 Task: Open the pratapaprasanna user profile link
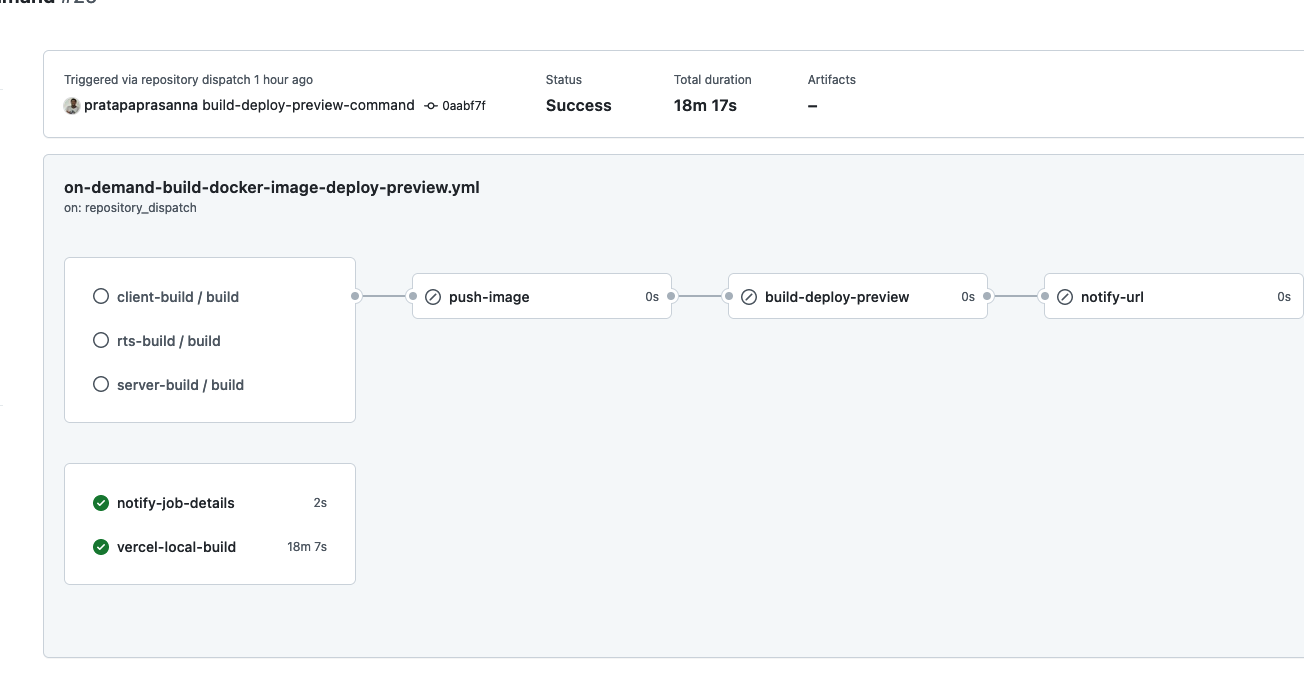[141, 105]
